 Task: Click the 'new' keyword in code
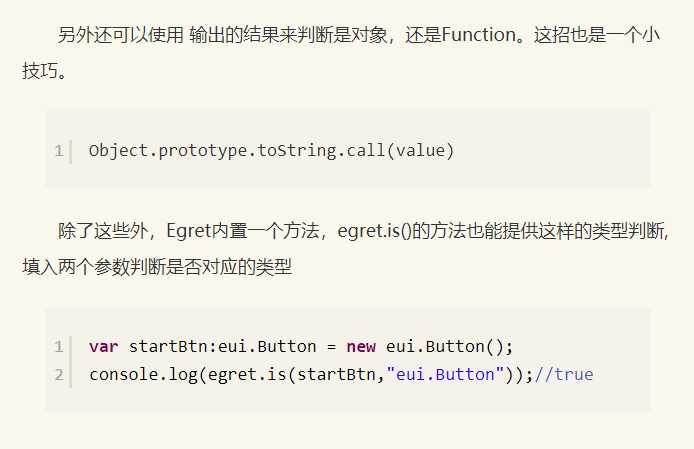pos(361,346)
